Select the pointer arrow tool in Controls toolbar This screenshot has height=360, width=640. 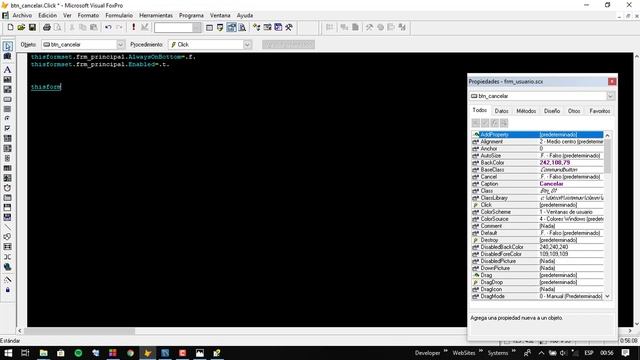pos(7,46)
